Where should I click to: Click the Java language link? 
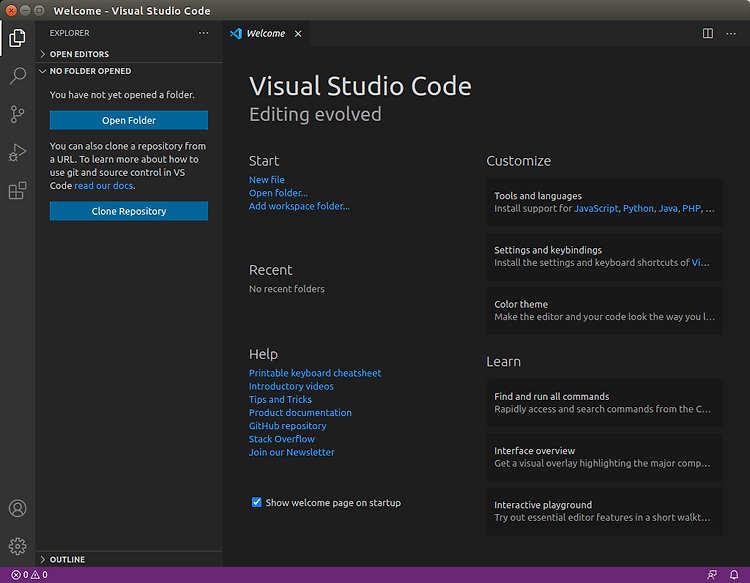tap(668, 209)
